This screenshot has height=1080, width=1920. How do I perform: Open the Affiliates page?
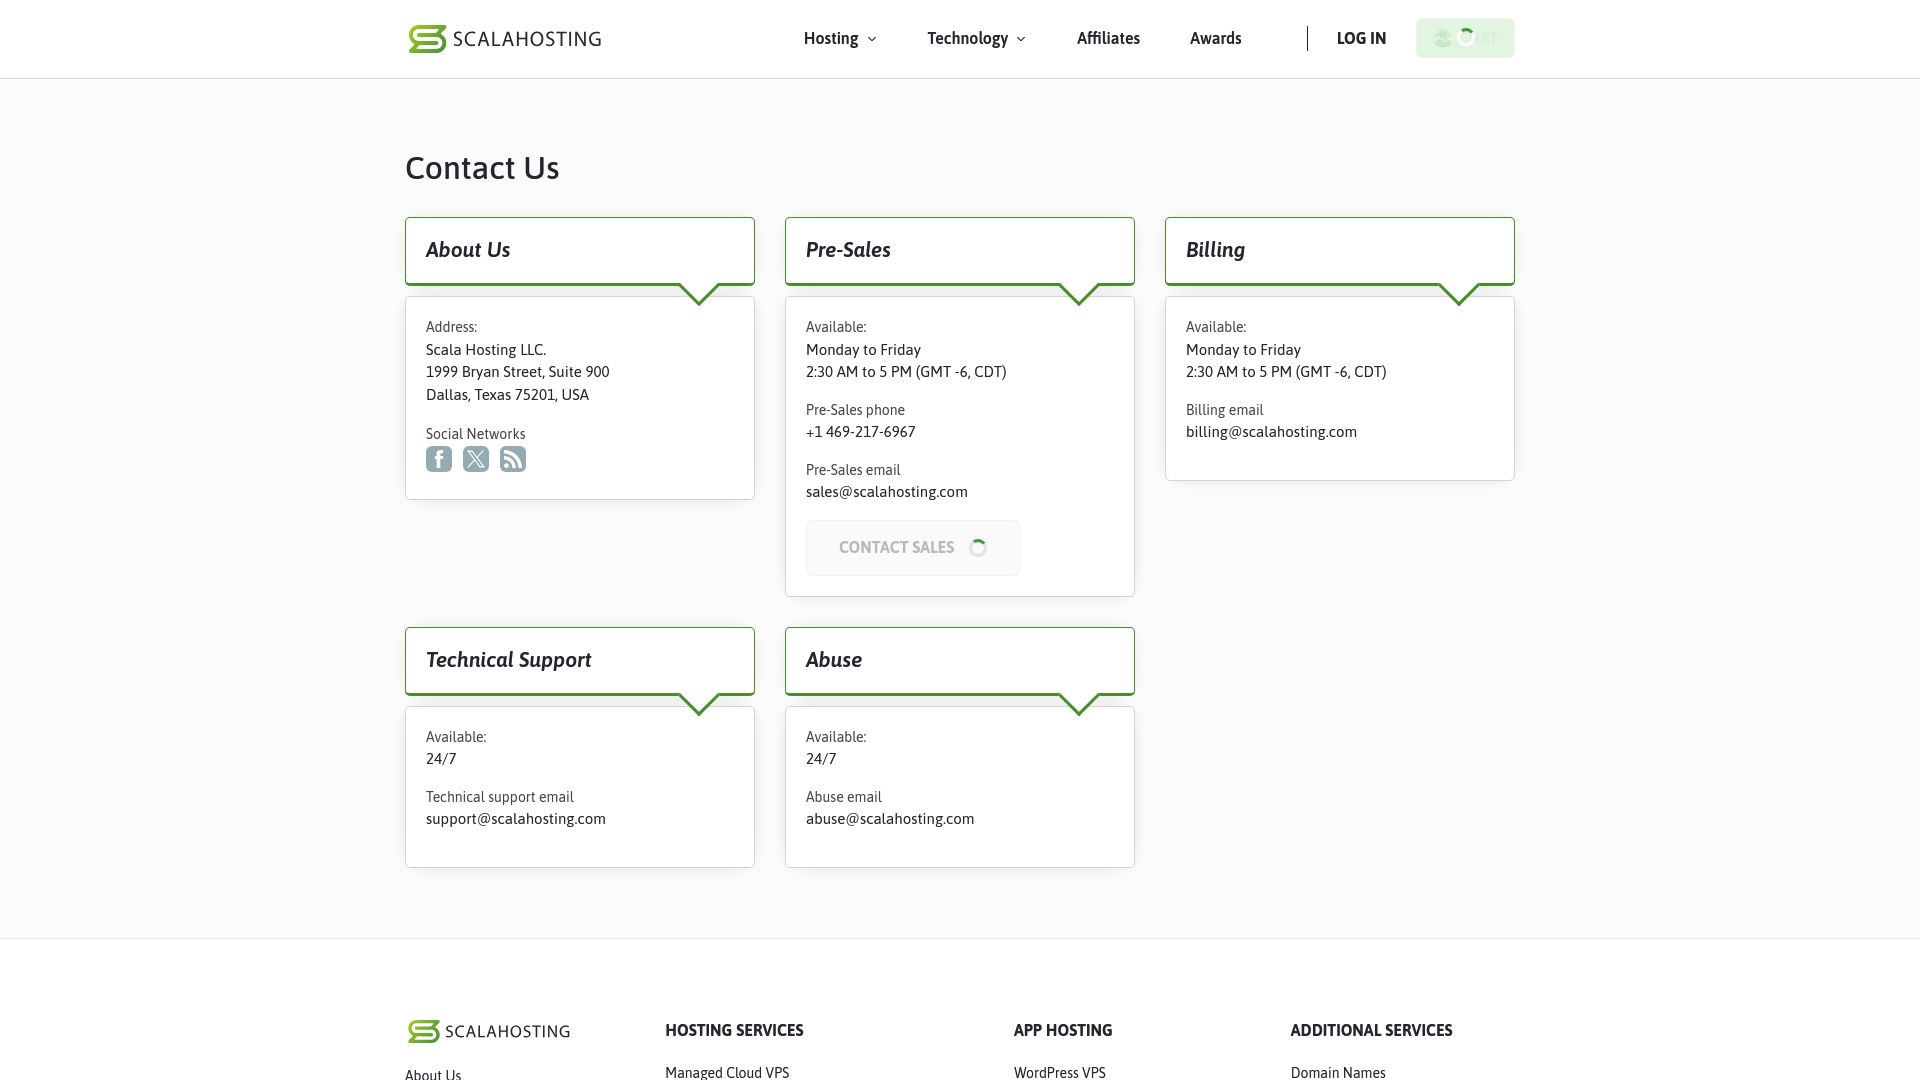pos(1108,38)
